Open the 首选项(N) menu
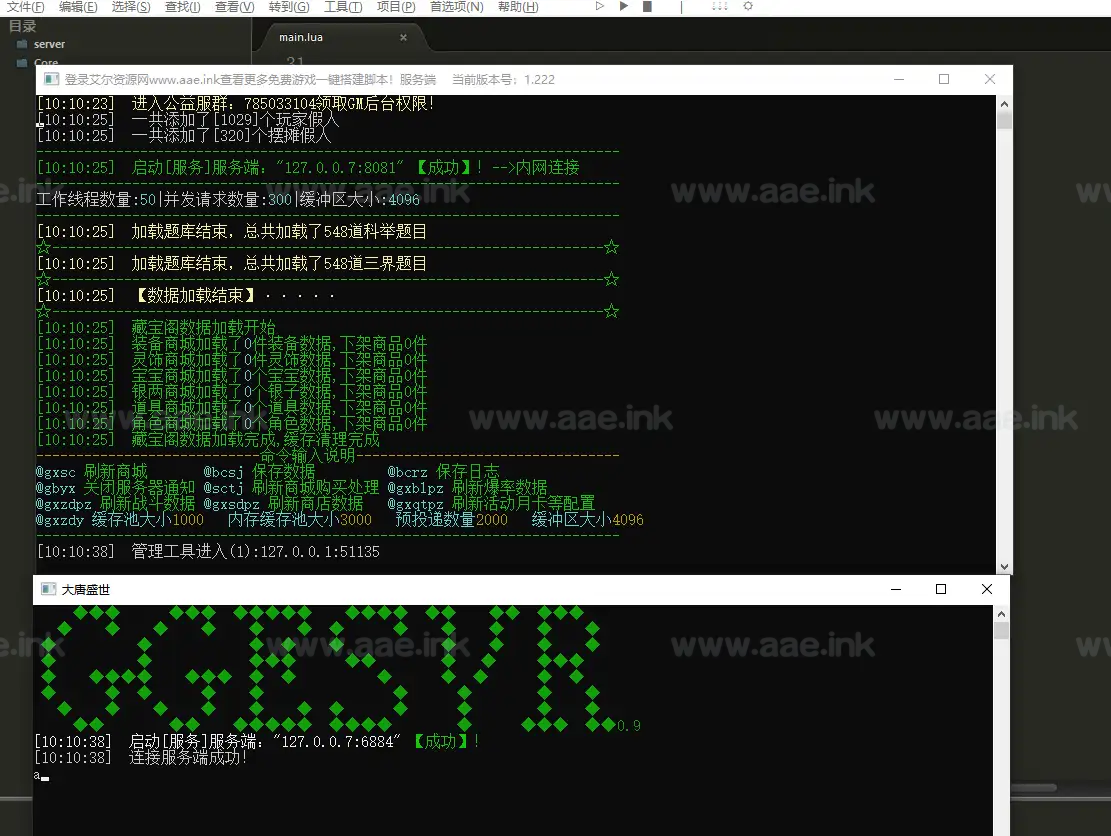 pyautogui.click(x=456, y=7)
